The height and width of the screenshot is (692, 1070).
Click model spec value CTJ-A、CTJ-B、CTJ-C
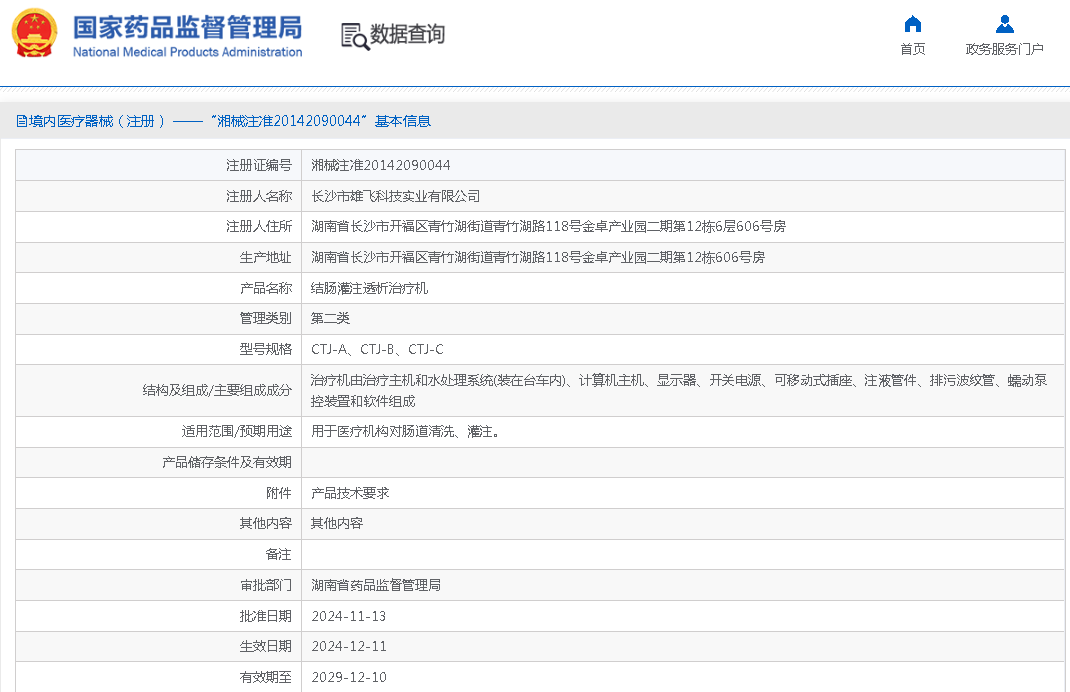coord(377,349)
